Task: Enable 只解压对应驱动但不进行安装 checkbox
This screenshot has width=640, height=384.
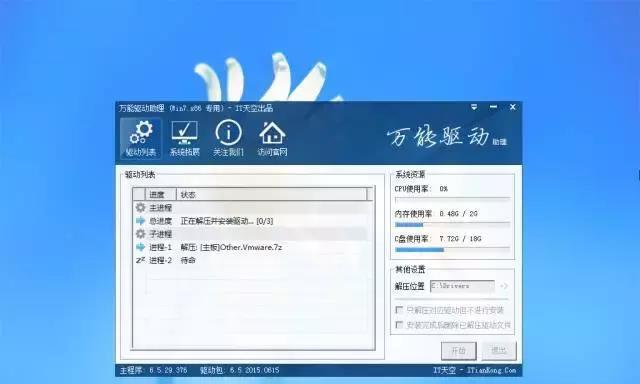Action: 399,310
